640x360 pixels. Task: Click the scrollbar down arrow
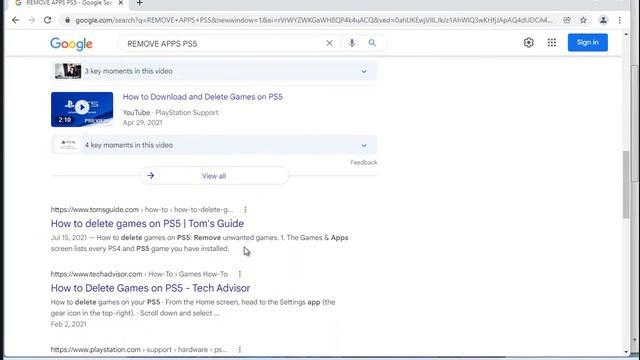click(626, 352)
